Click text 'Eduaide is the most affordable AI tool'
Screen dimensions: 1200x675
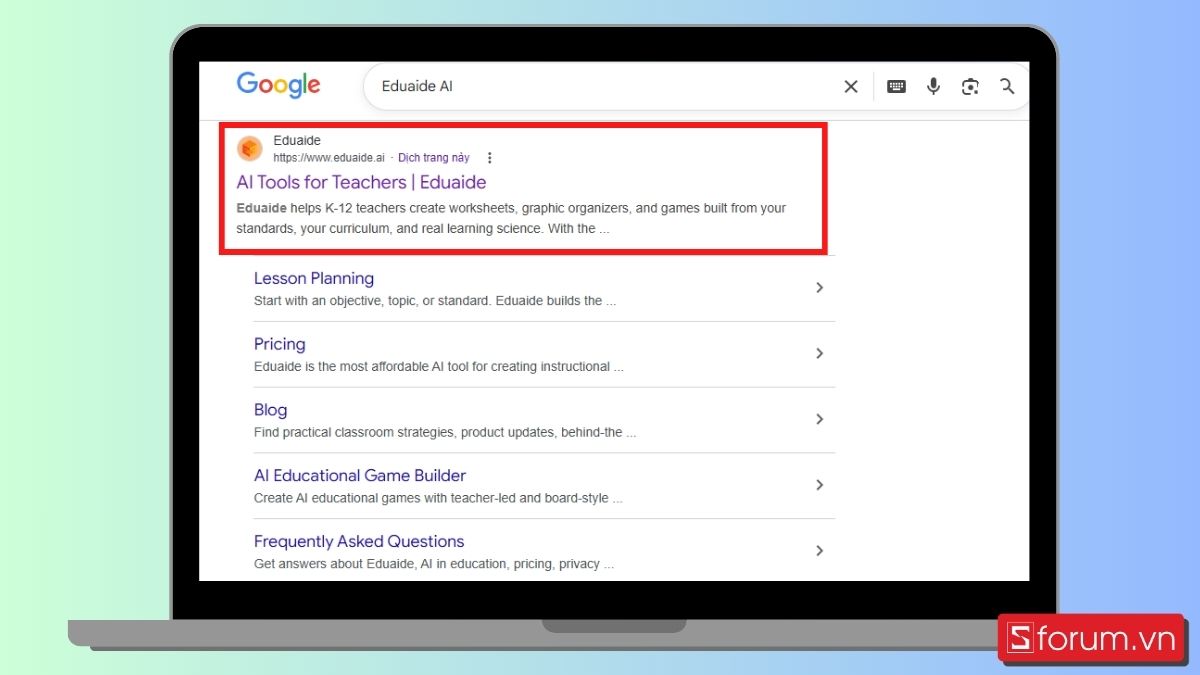439,367
